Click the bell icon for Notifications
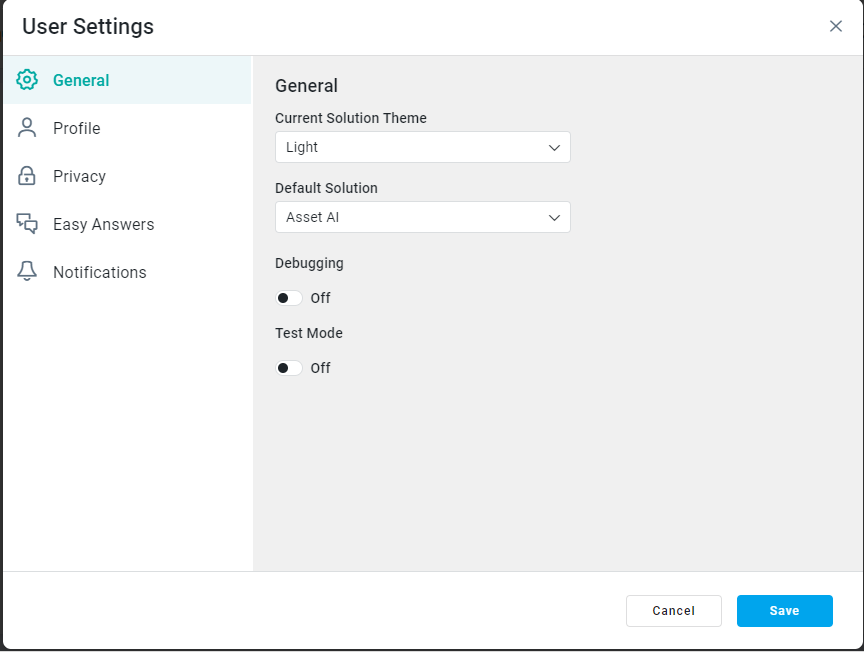 click(27, 272)
